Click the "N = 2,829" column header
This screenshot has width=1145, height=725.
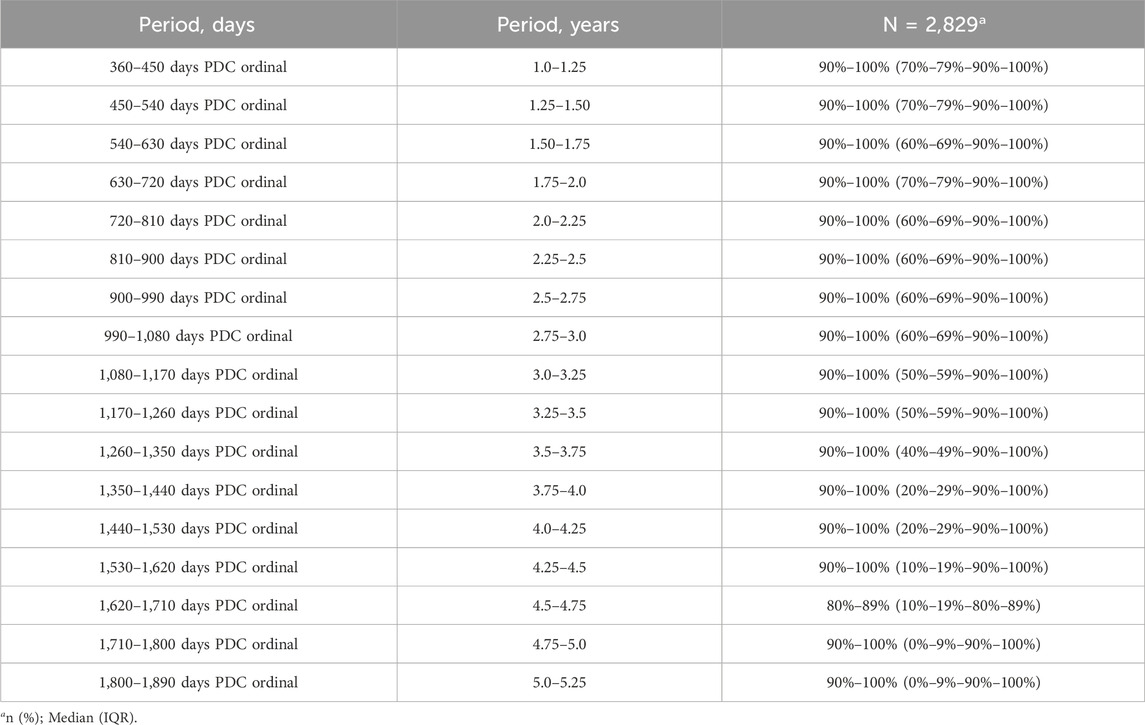click(932, 25)
